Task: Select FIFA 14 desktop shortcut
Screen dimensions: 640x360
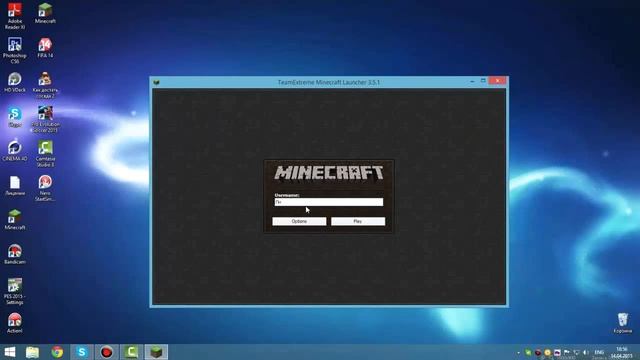Action: click(x=45, y=48)
